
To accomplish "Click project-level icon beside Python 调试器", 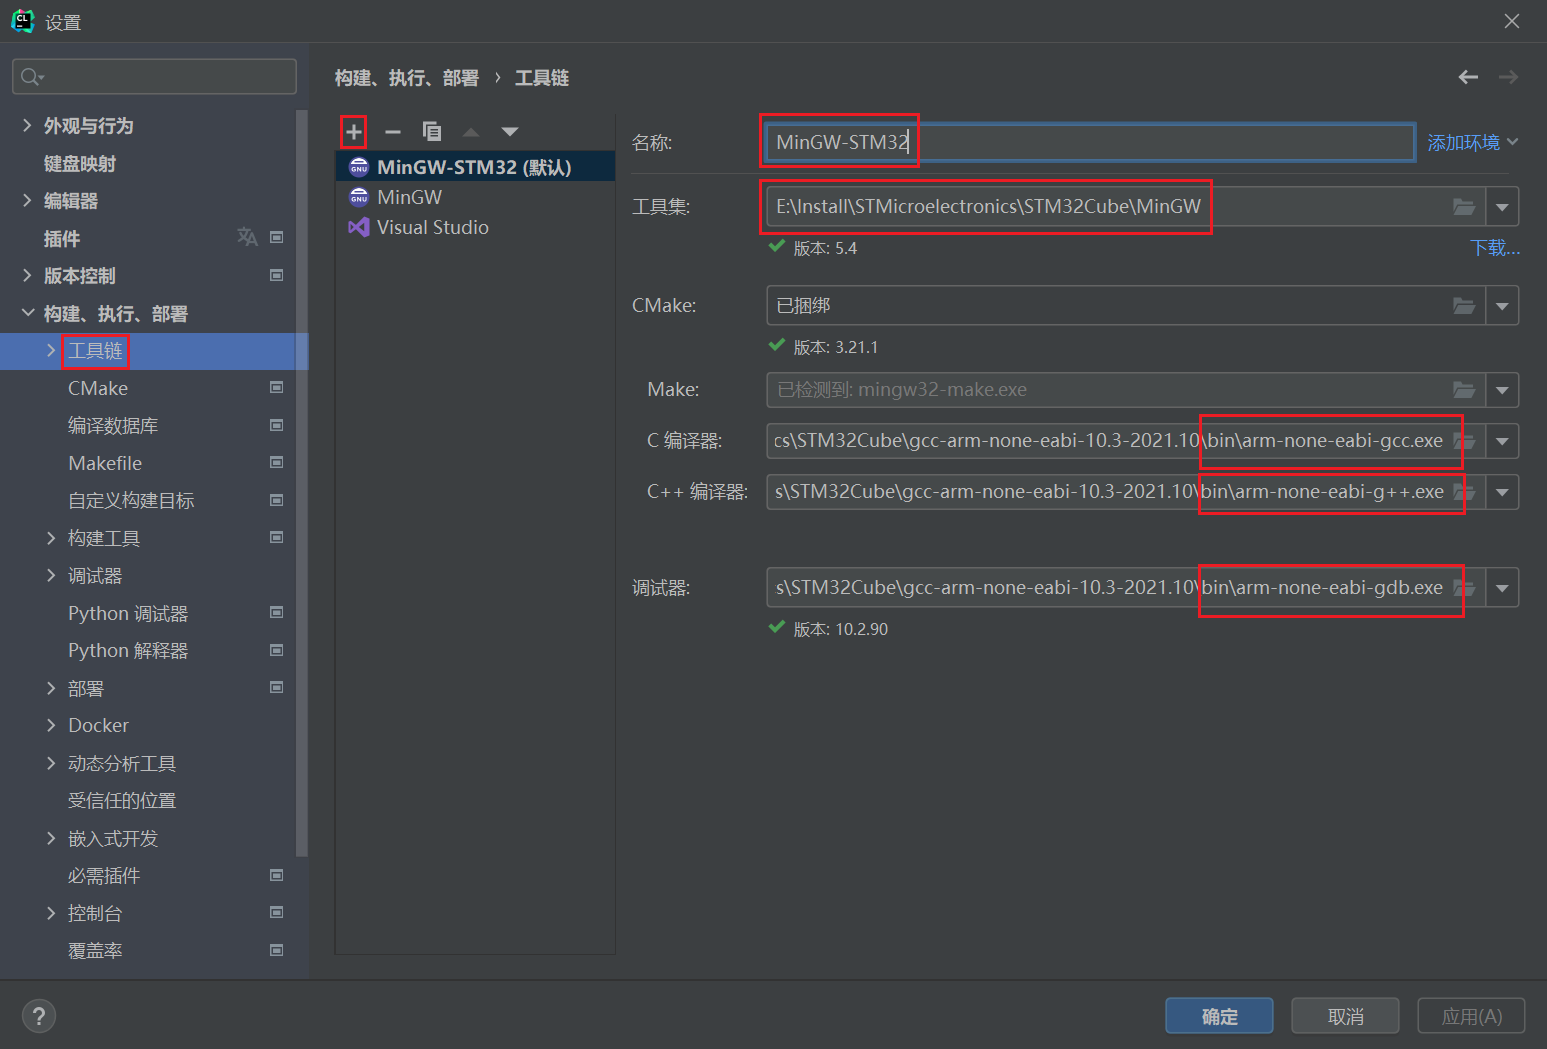I will (x=277, y=613).
